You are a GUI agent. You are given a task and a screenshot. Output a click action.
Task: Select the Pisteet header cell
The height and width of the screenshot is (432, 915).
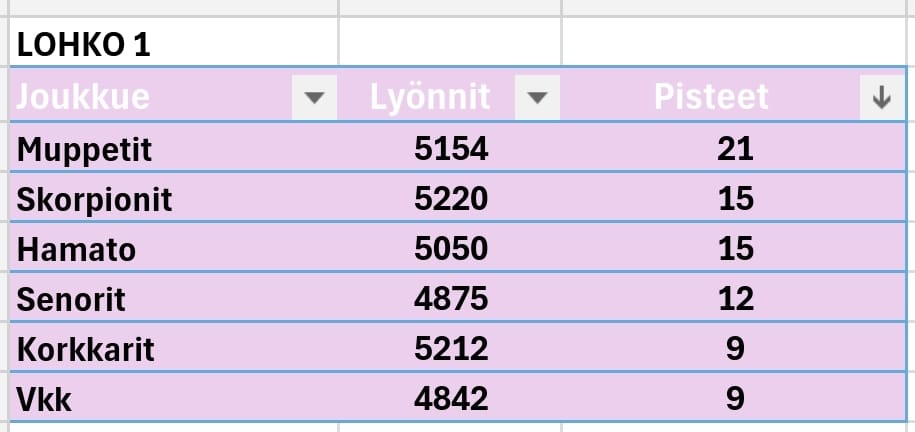click(x=711, y=97)
